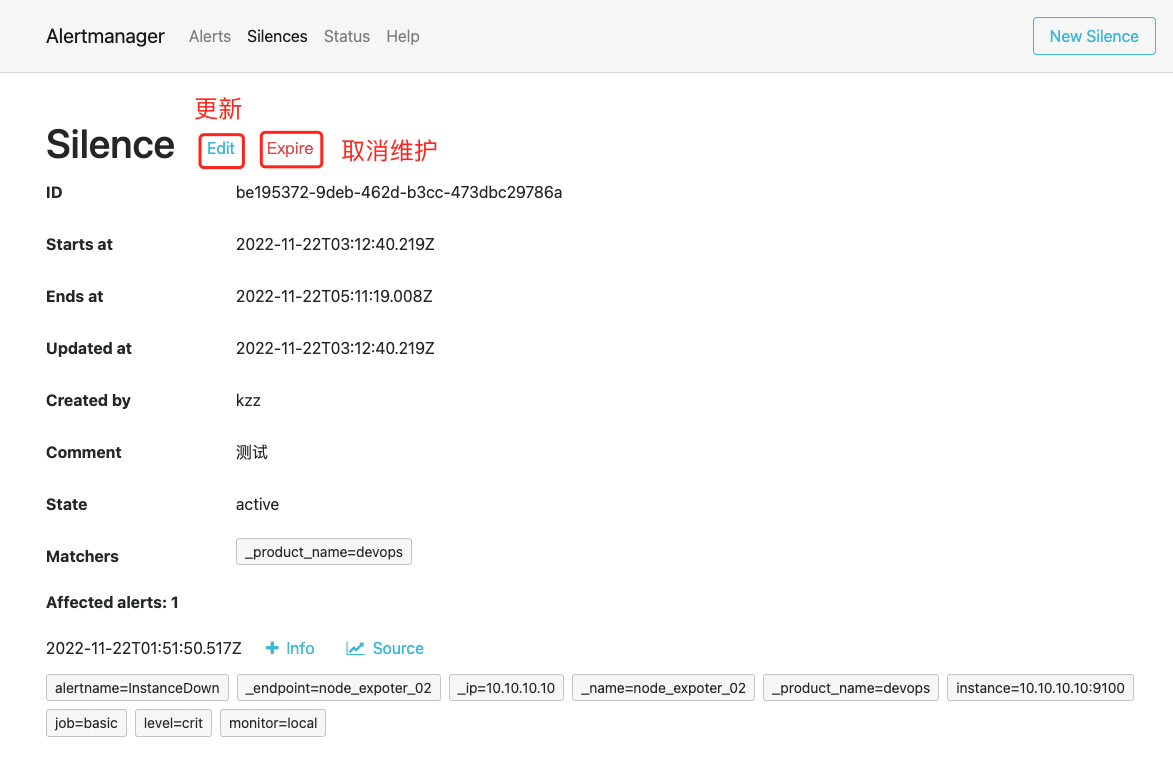
Task: Click the silence ID be195372-9deb-462d-b3cc-473dbc29786a
Action: pos(399,193)
